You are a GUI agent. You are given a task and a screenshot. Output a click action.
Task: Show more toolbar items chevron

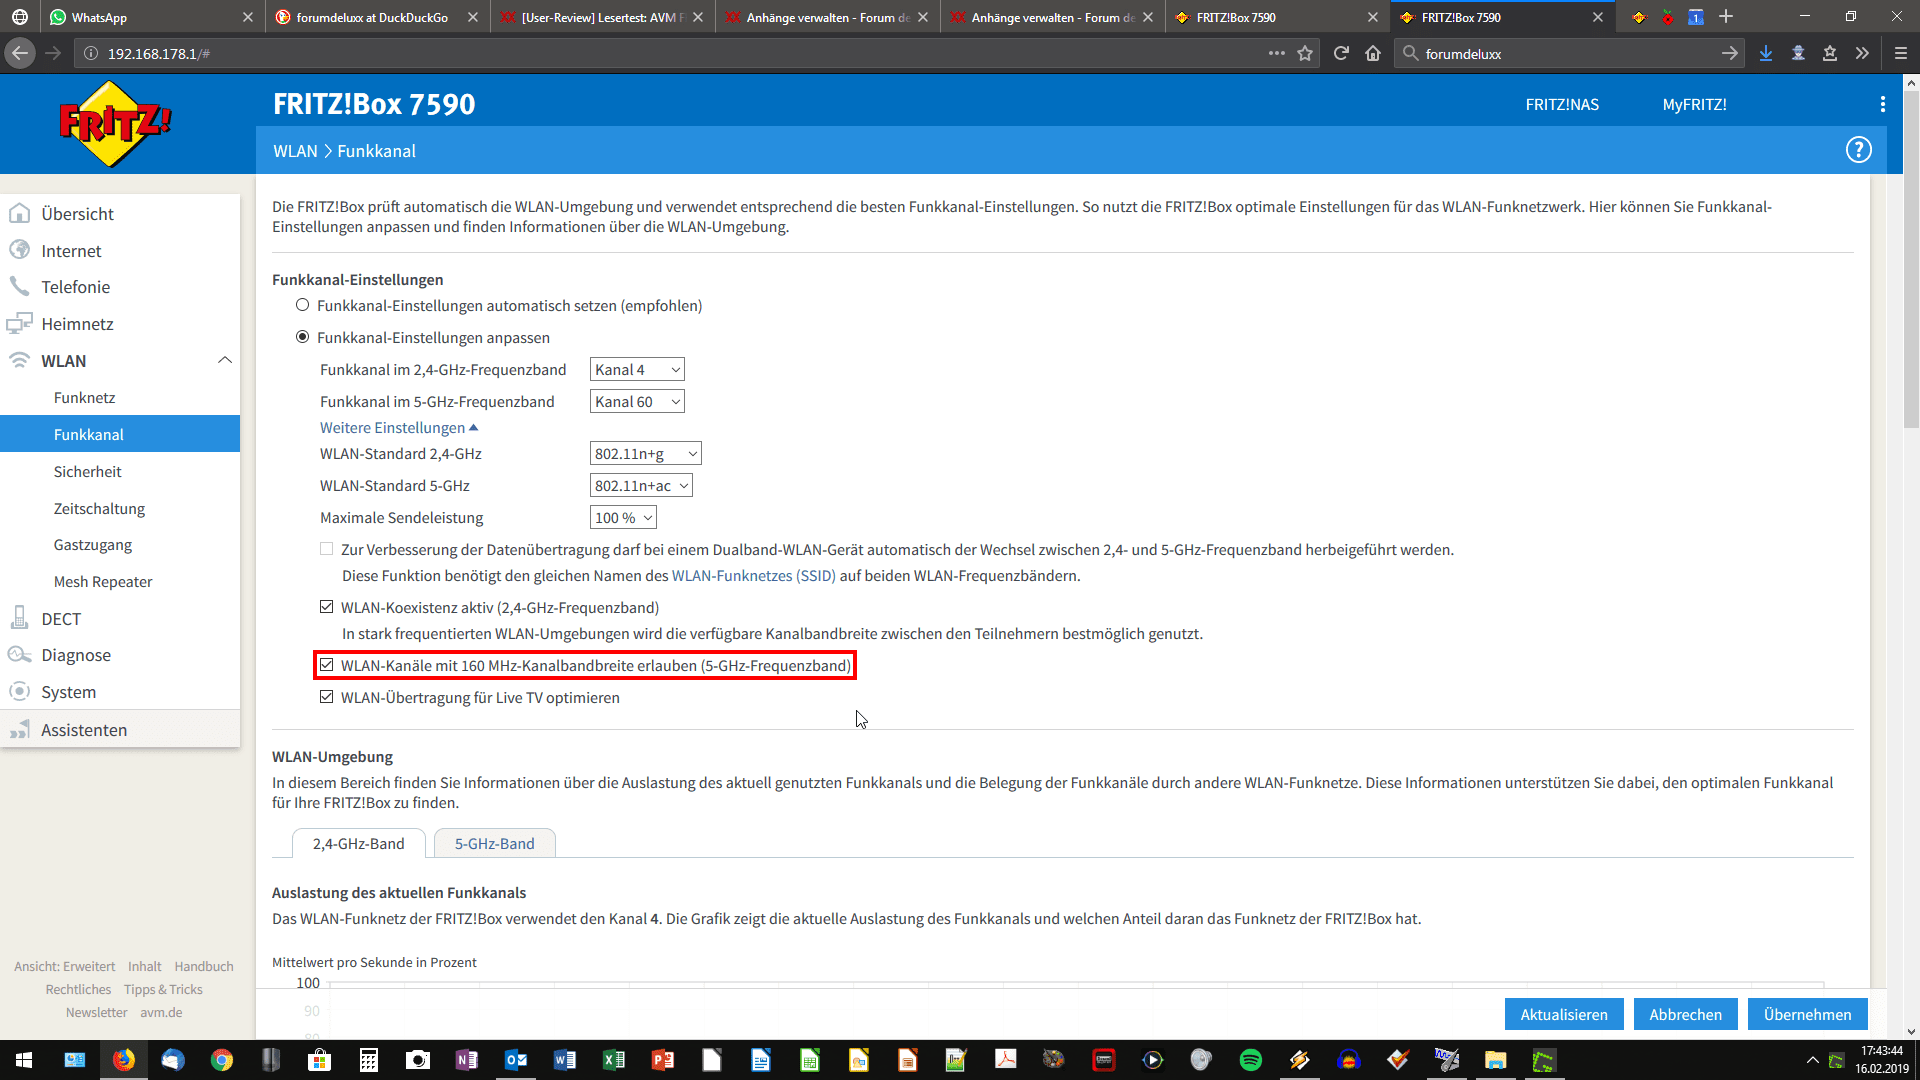pyautogui.click(x=1862, y=54)
